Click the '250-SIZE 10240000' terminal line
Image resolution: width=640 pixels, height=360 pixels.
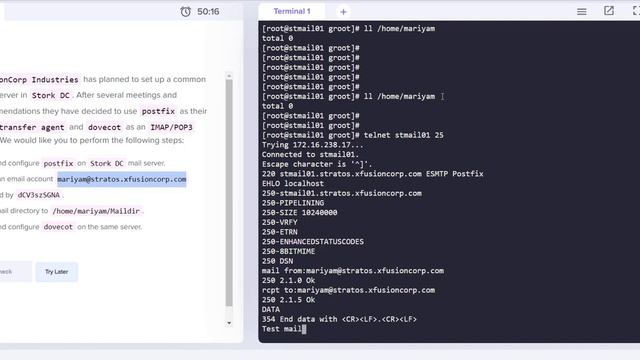(299, 213)
